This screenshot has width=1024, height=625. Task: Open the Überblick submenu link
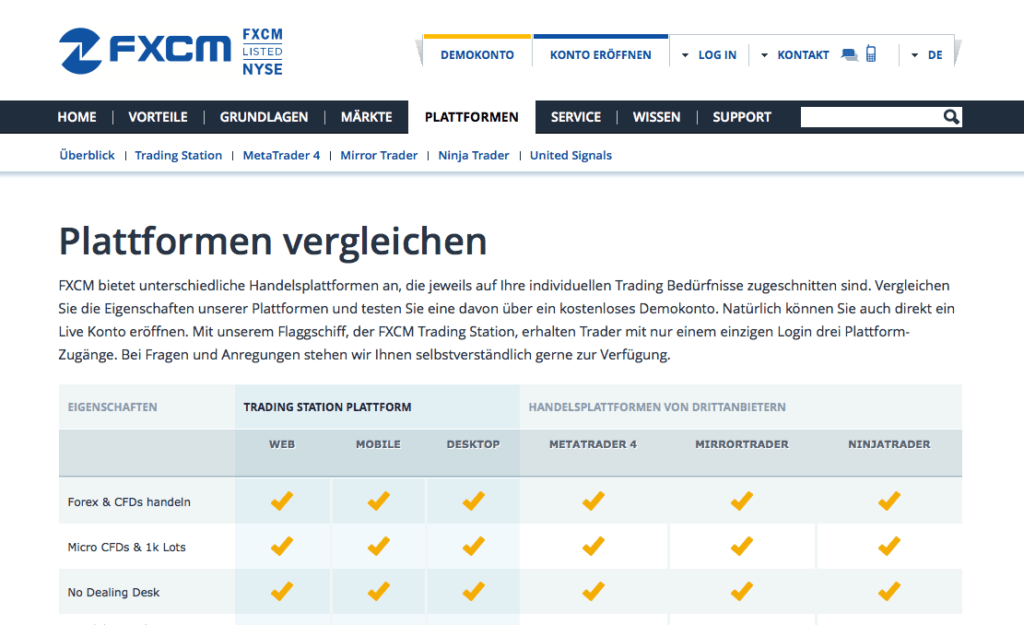point(87,155)
